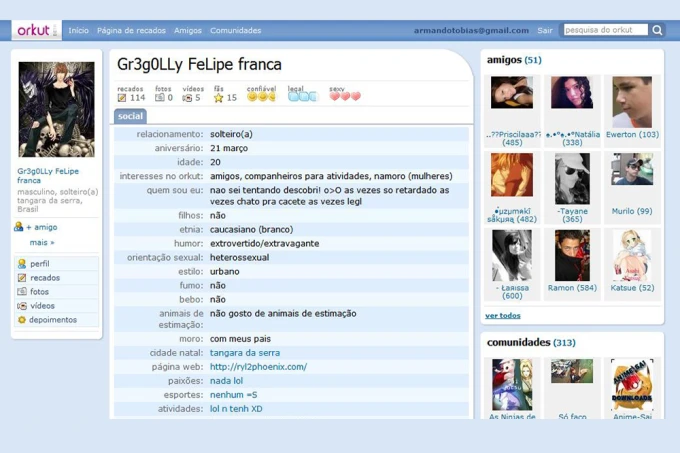The height and width of the screenshot is (453, 680).
Task: Click 'ver todos' under amigos
Action: [503, 316]
